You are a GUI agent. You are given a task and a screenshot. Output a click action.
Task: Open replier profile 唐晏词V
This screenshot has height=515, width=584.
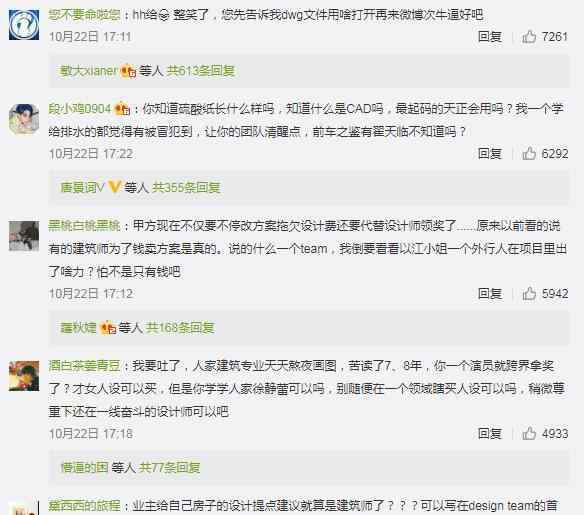click(82, 187)
